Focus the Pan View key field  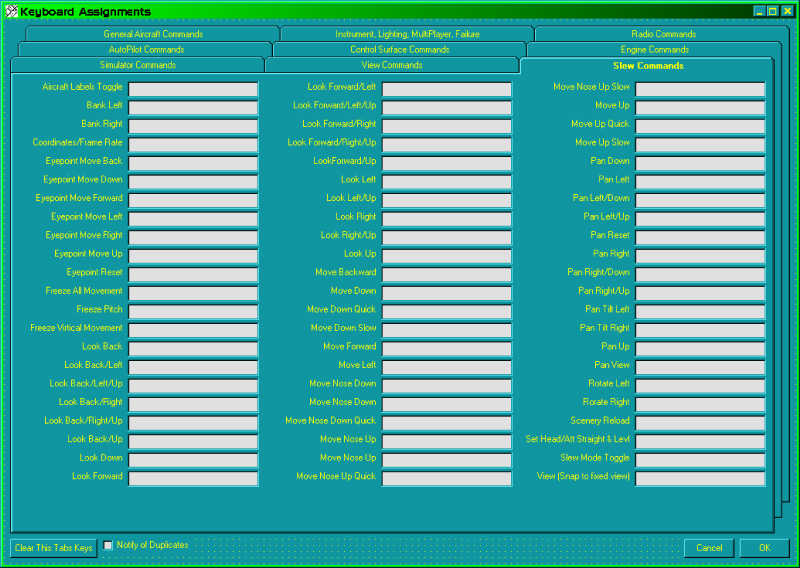pyautogui.click(x=700, y=367)
